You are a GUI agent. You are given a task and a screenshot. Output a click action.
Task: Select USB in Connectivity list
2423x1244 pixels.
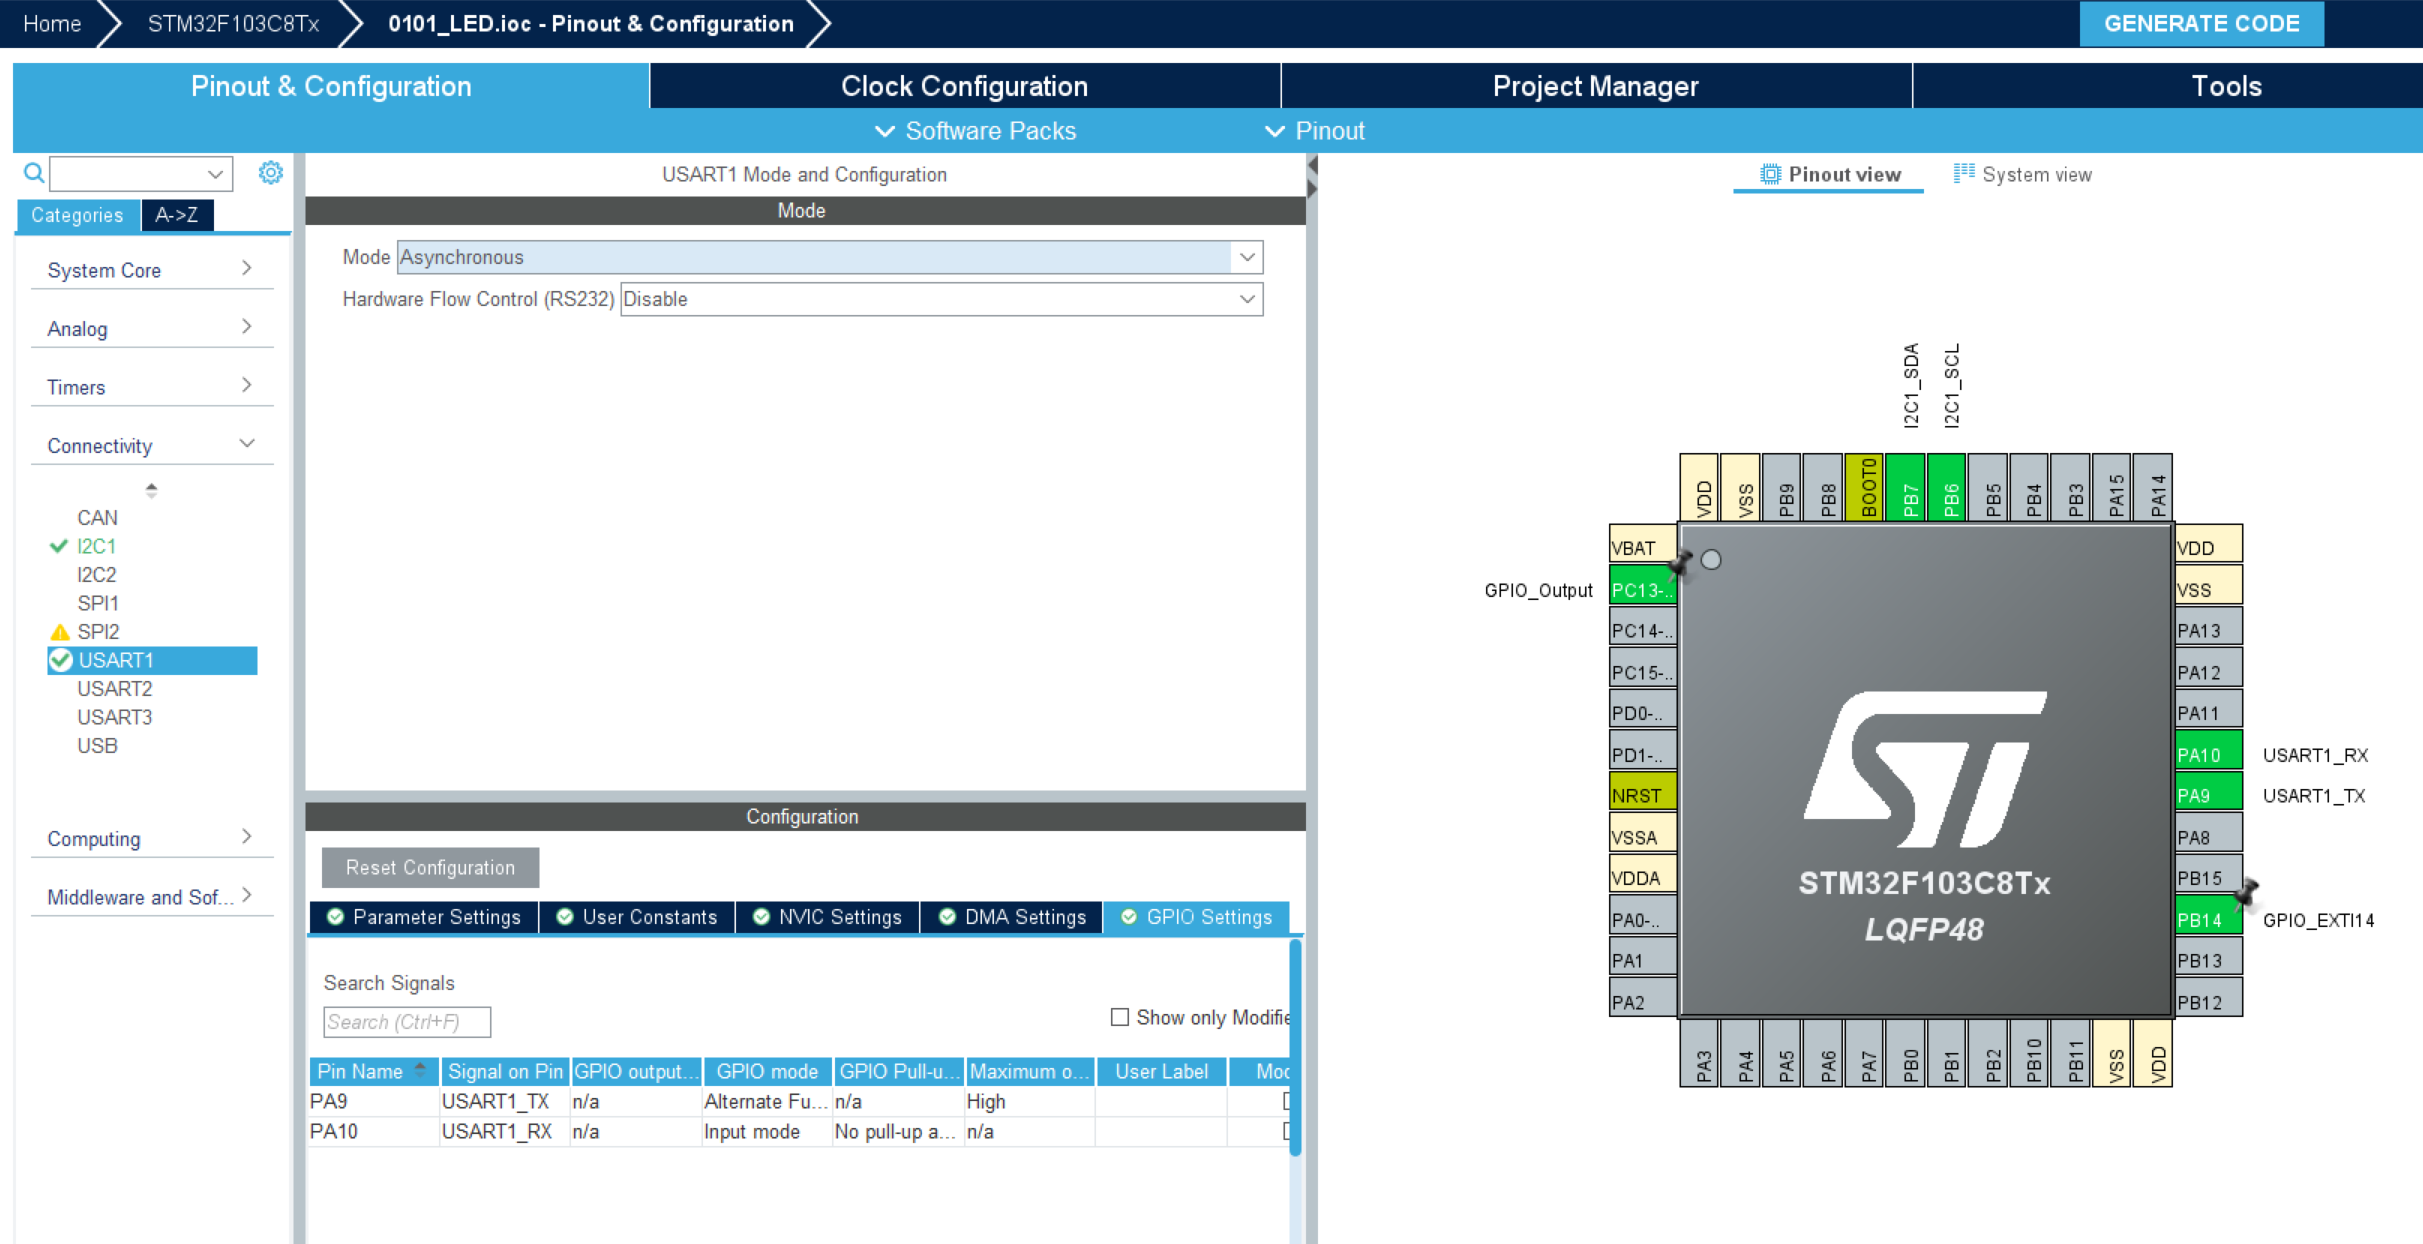click(x=97, y=745)
